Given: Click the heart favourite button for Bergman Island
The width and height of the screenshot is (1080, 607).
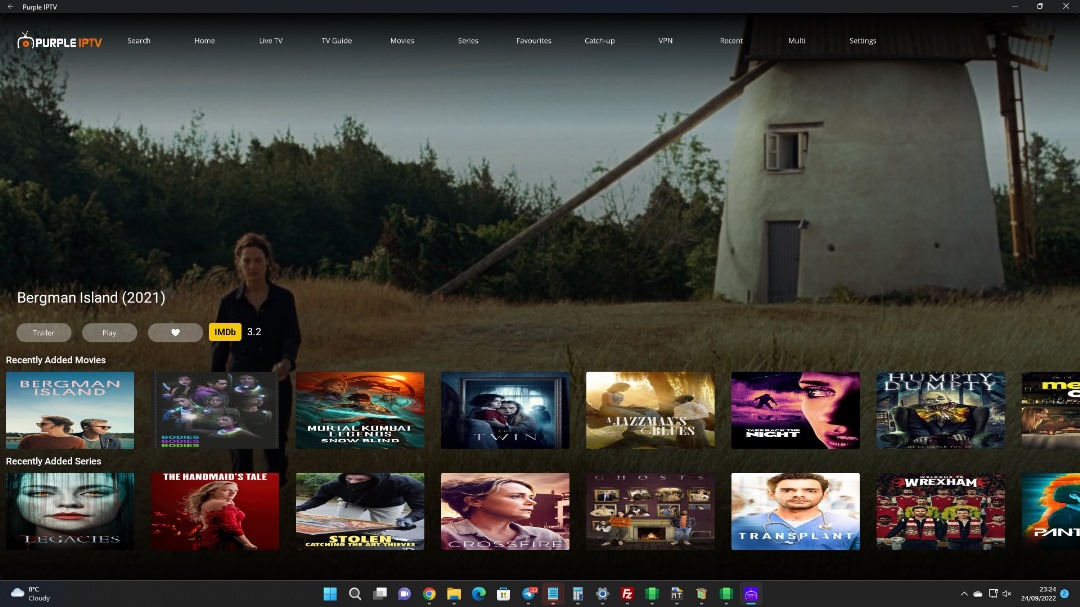Looking at the screenshot, I should click(x=175, y=333).
